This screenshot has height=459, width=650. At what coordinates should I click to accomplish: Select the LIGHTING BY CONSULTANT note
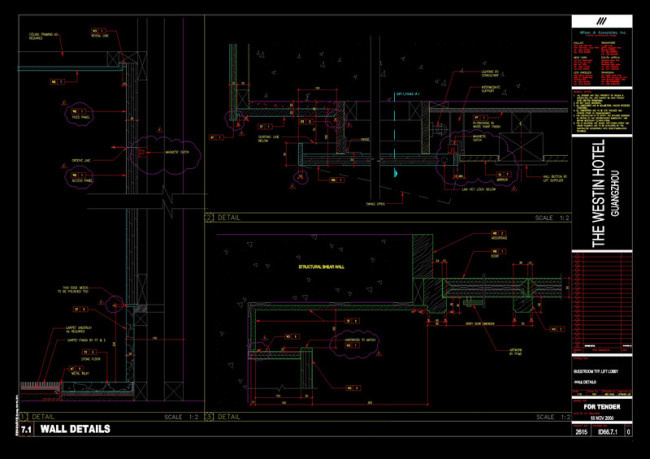(490, 73)
